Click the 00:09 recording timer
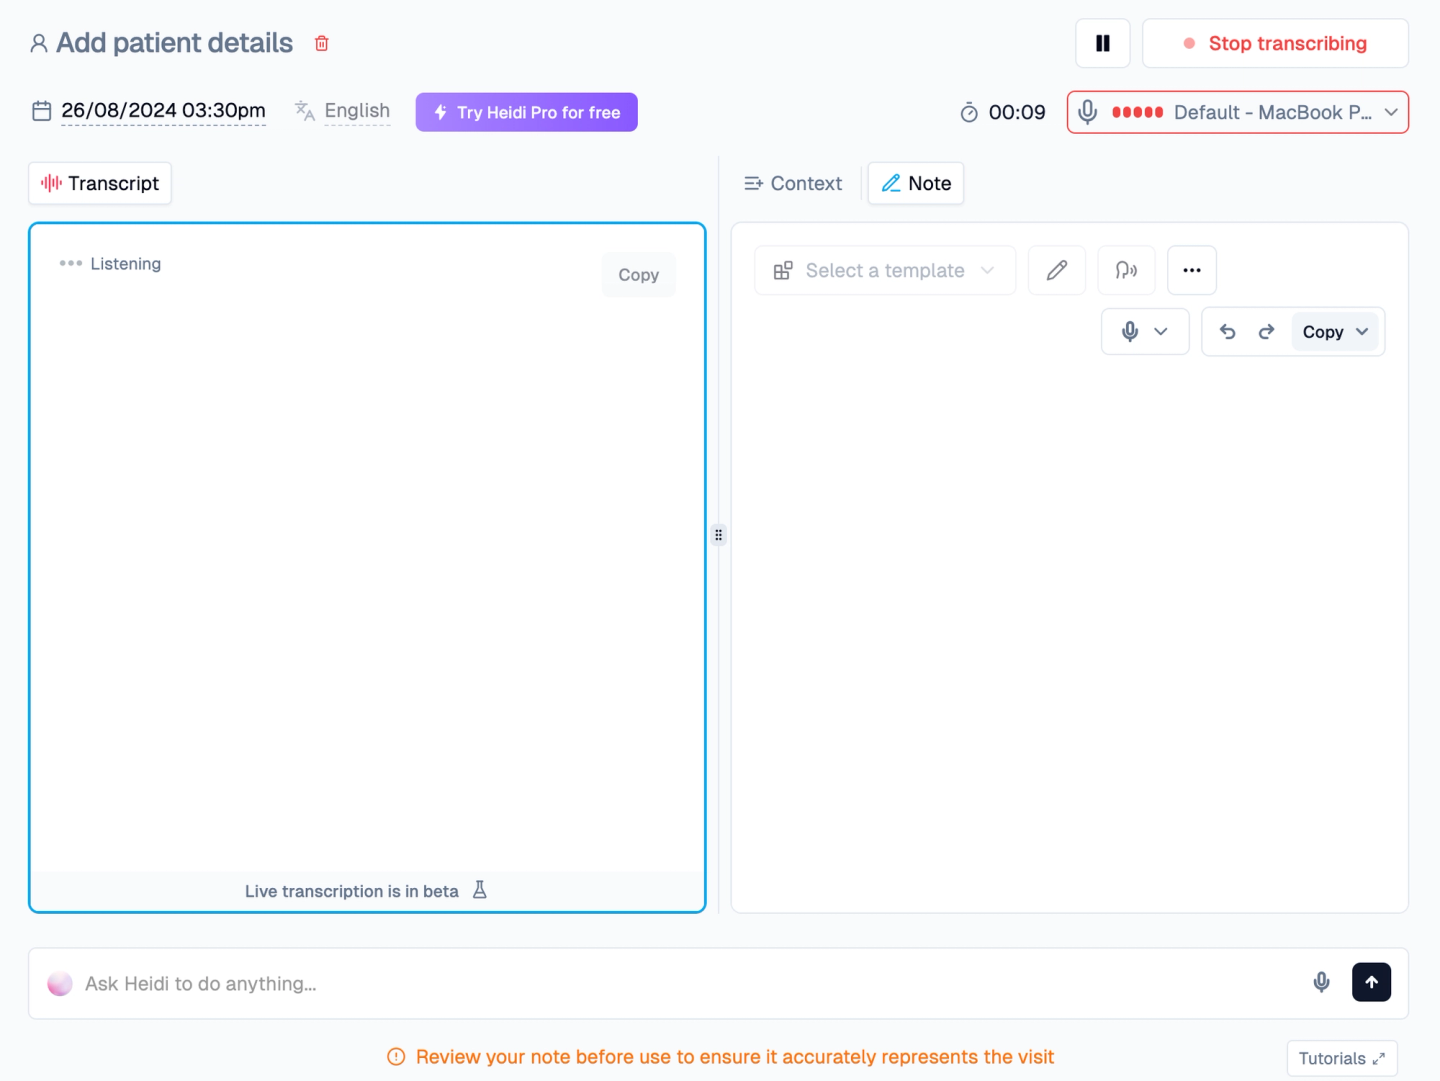Image resolution: width=1440 pixels, height=1081 pixels. [1017, 113]
